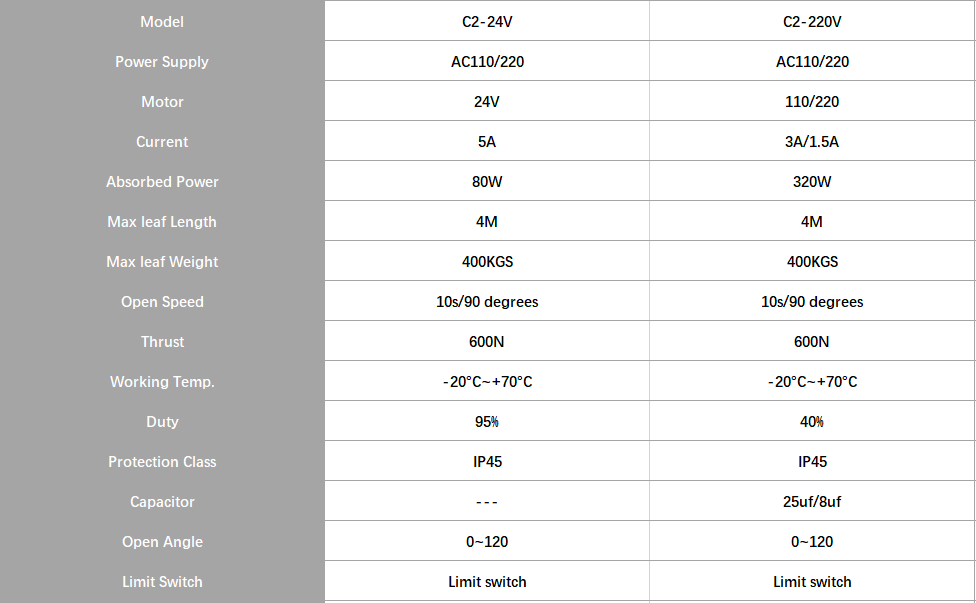Select the 3A/1.5A current value
The image size is (976, 603).
click(x=812, y=142)
